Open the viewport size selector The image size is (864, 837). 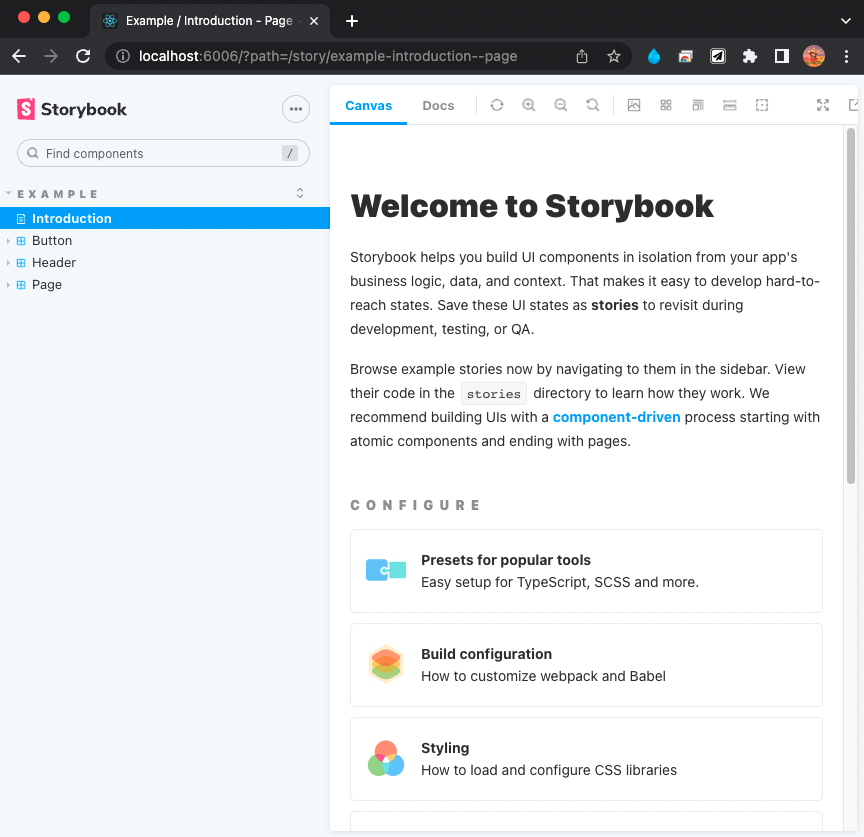click(x=698, y=105)
